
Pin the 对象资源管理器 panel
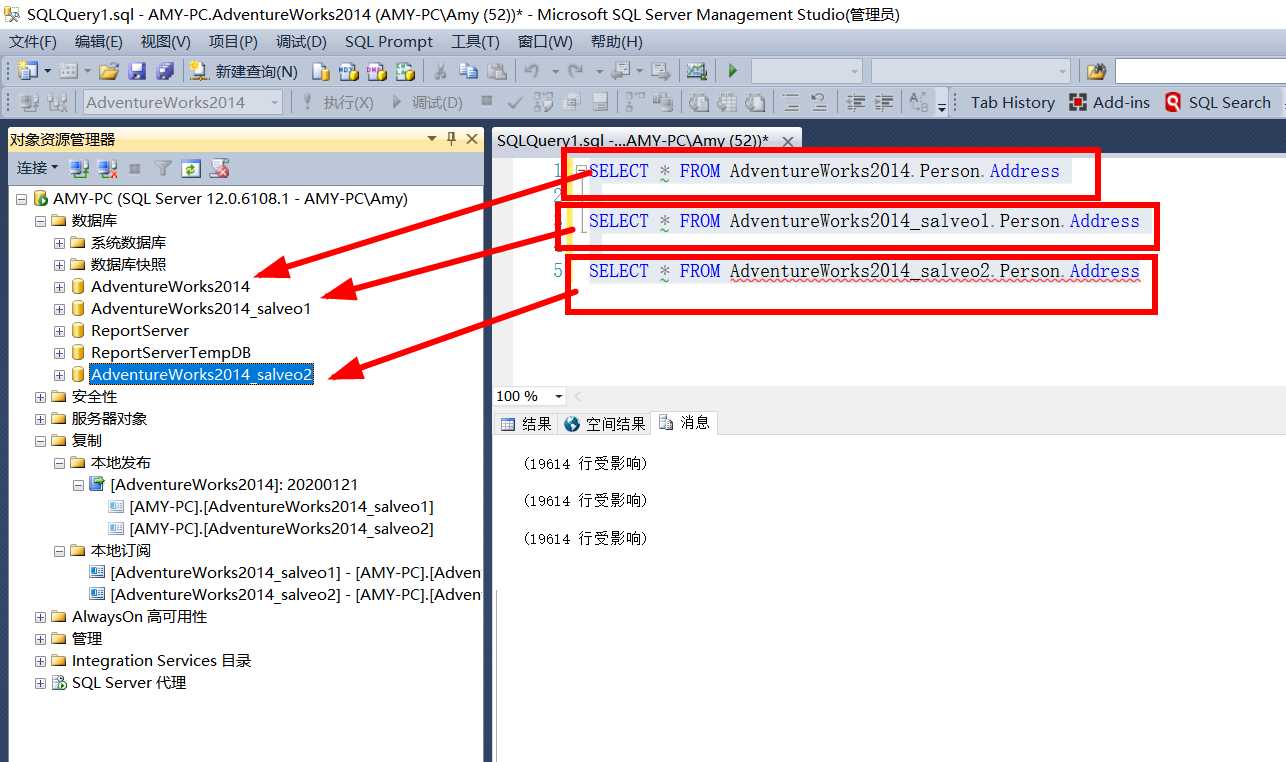(451, 139)
